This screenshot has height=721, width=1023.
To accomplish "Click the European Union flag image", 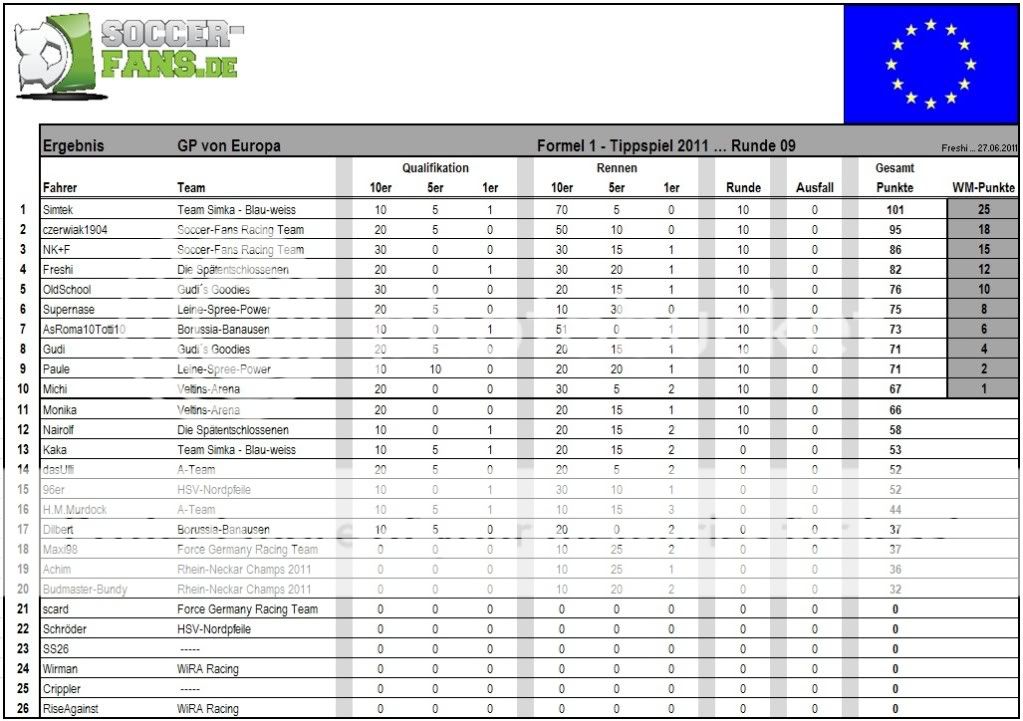I will [x=931, y=64].
